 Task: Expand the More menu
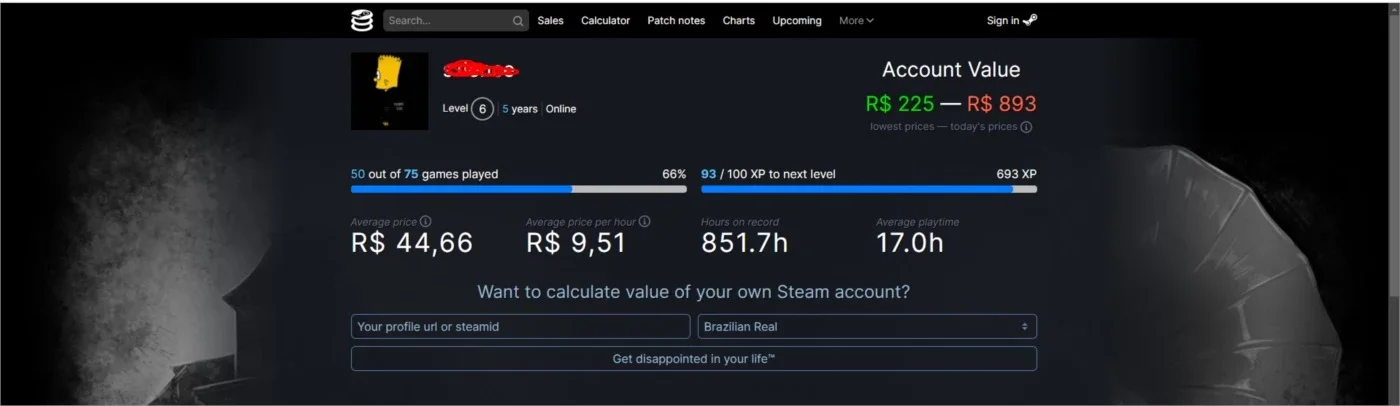(856, 20)
